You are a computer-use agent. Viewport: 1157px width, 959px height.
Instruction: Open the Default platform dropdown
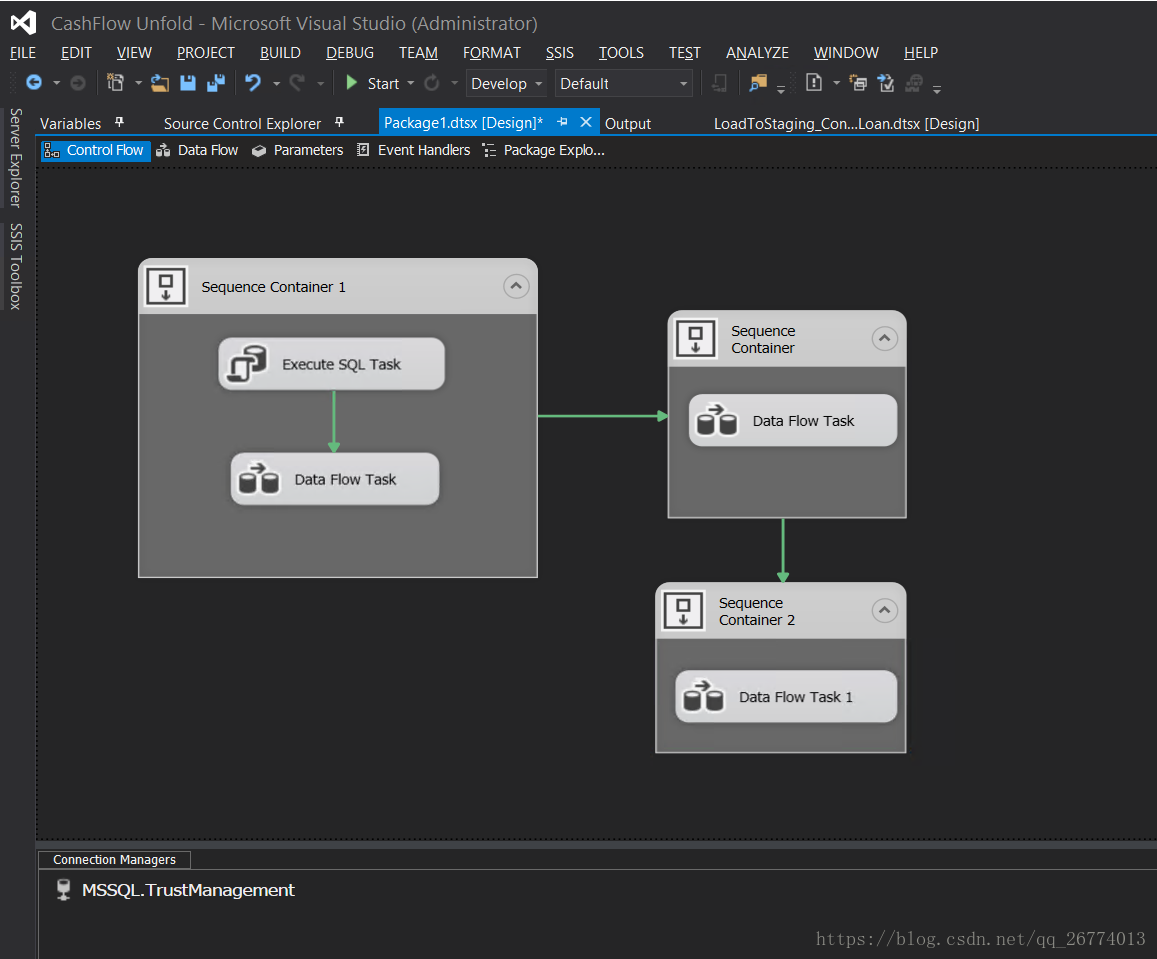click(x=624, y=83)
